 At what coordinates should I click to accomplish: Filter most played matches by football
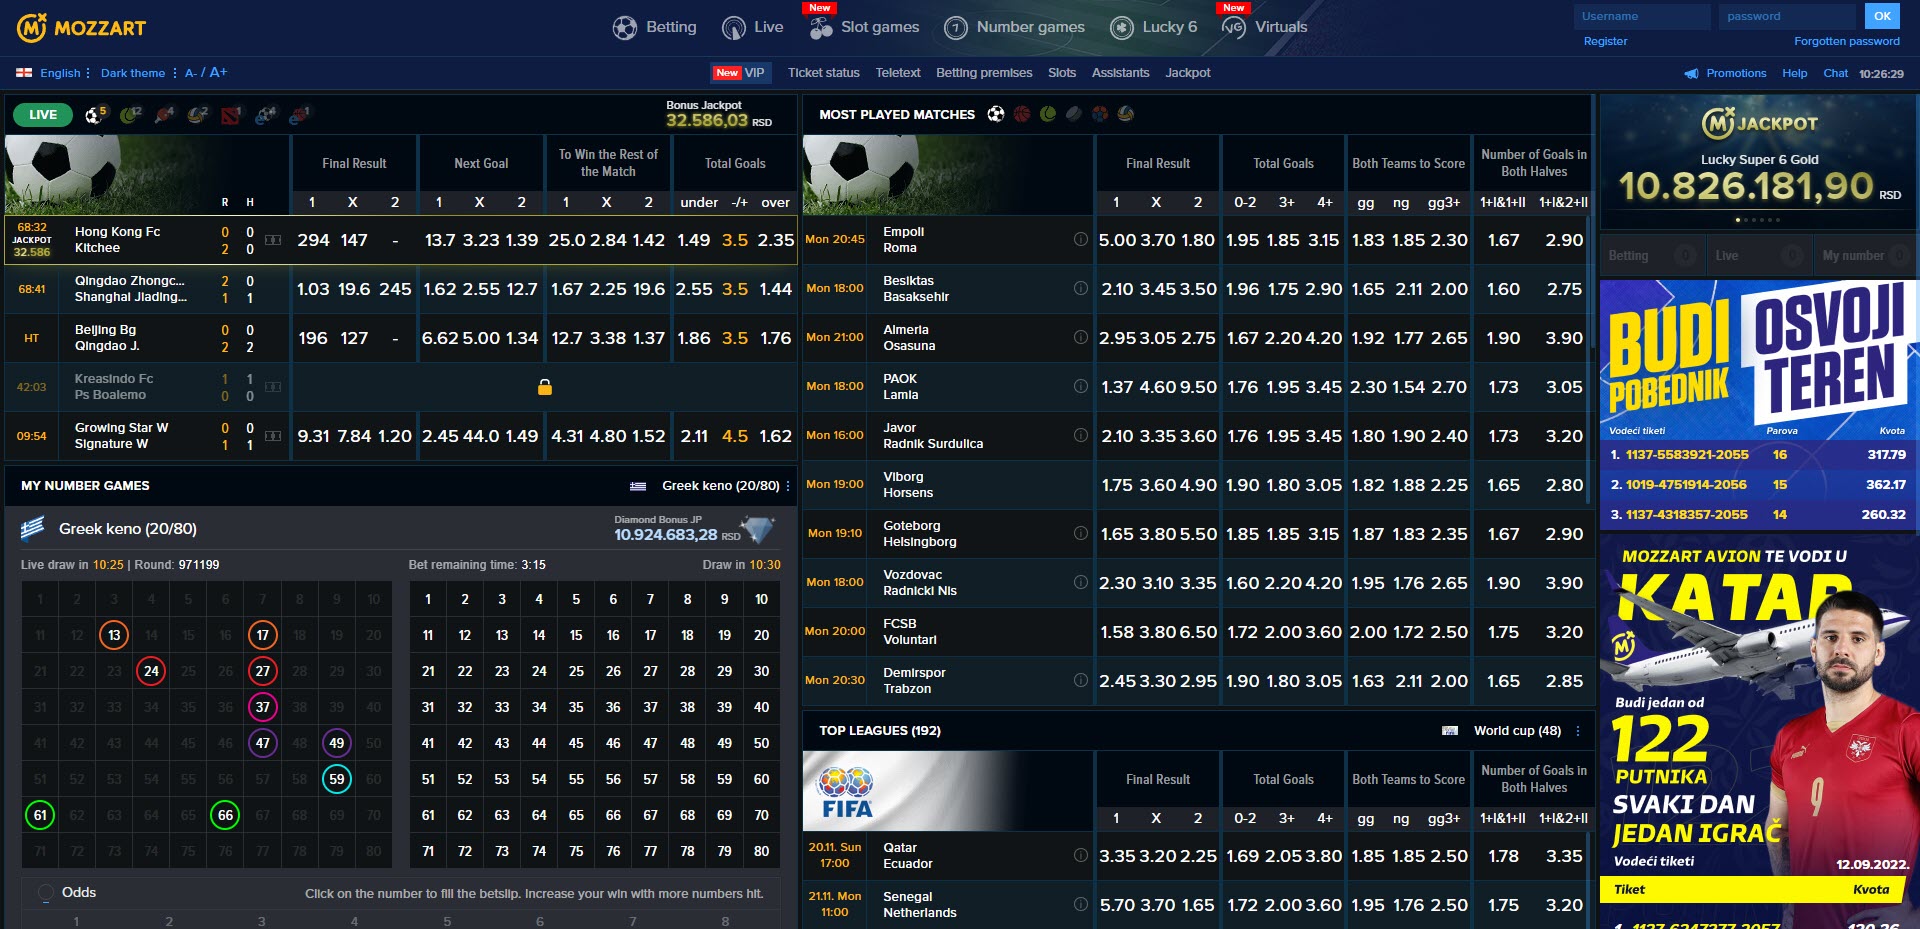point(996,114)
